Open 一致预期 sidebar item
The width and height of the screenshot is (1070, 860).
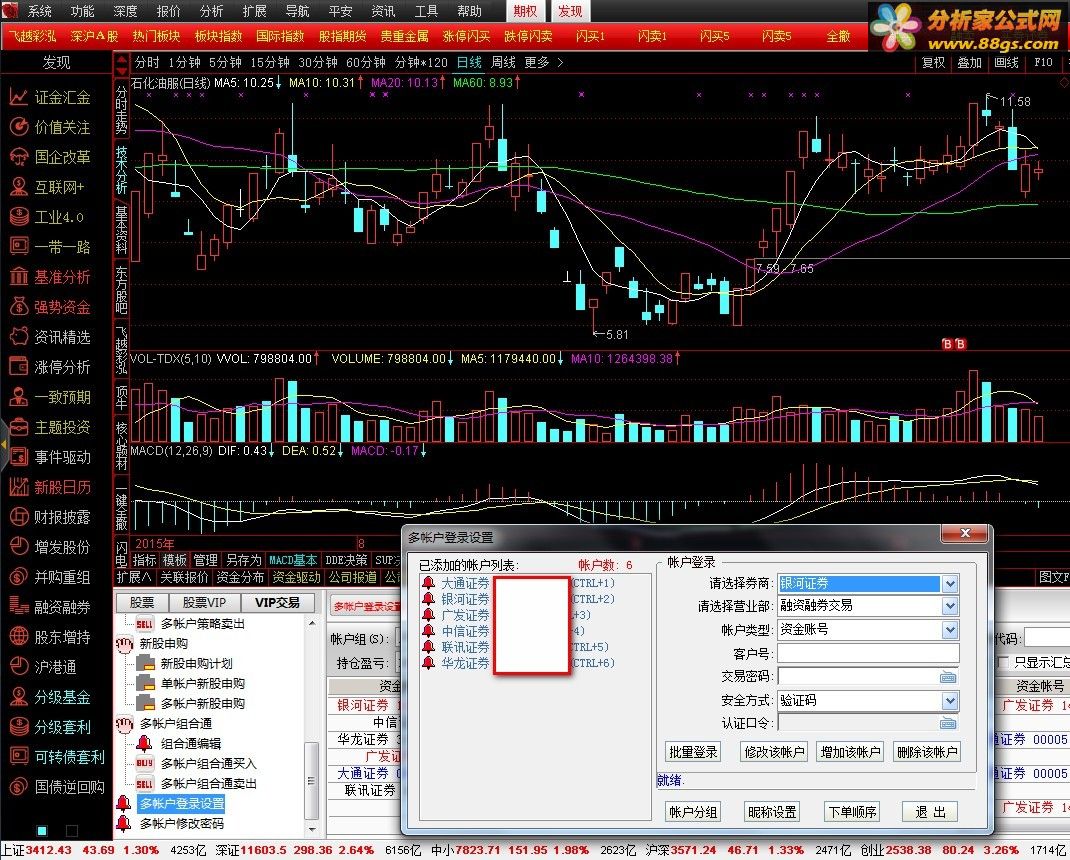50,397
